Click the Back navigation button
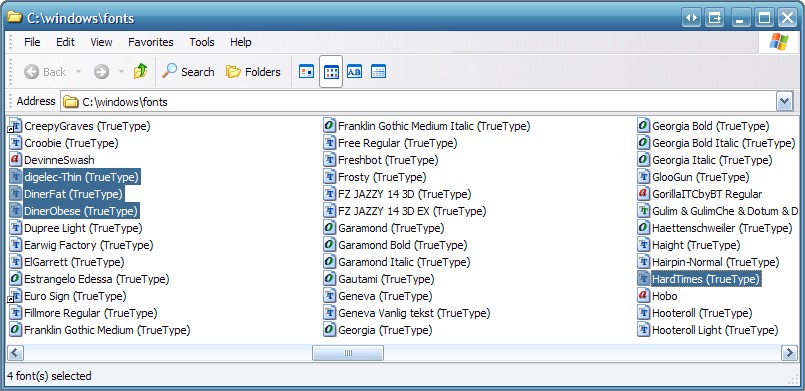The height and width of the screenshot is (391, 805). pos(45,72)
